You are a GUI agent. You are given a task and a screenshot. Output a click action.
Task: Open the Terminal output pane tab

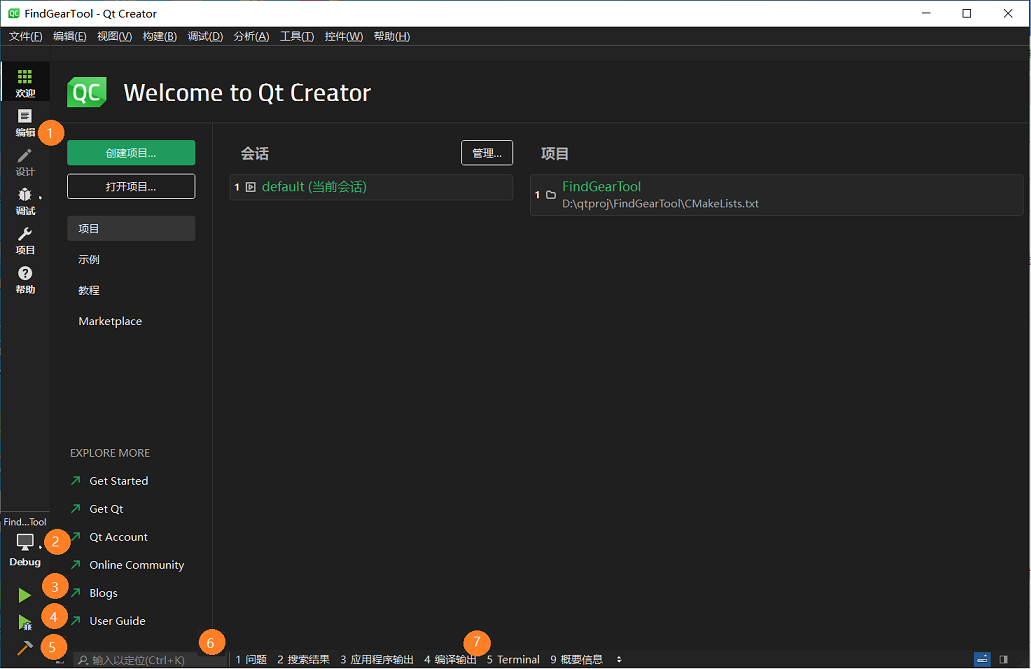coord(514,659)
